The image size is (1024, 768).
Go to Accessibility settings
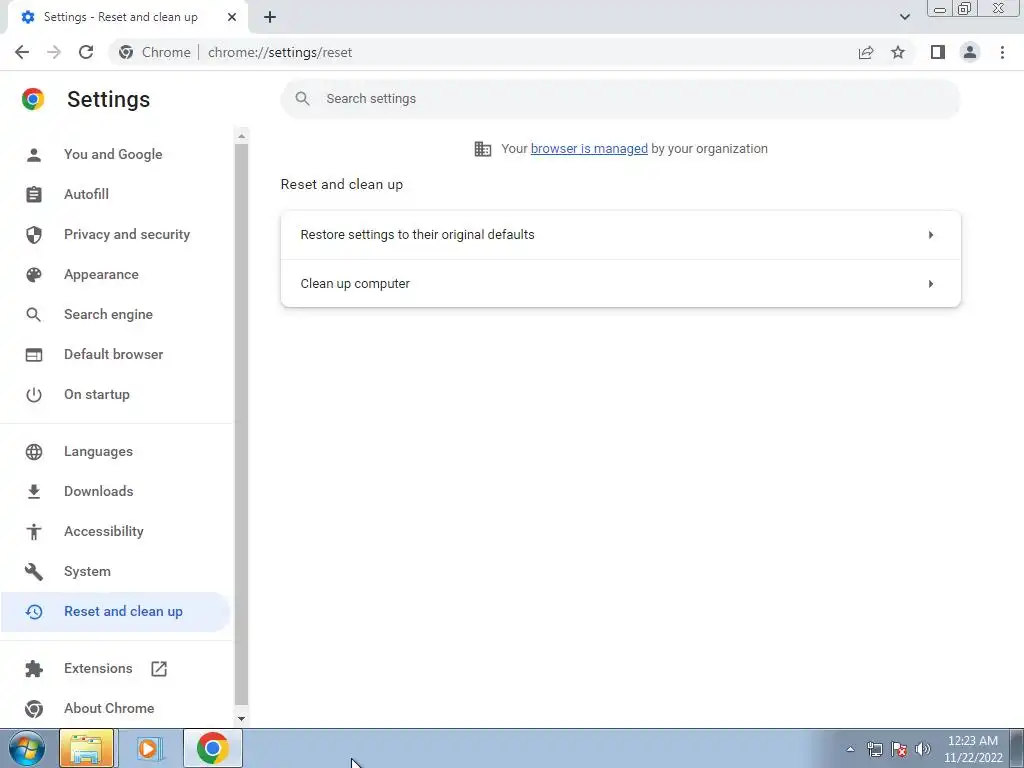(114, 531)
